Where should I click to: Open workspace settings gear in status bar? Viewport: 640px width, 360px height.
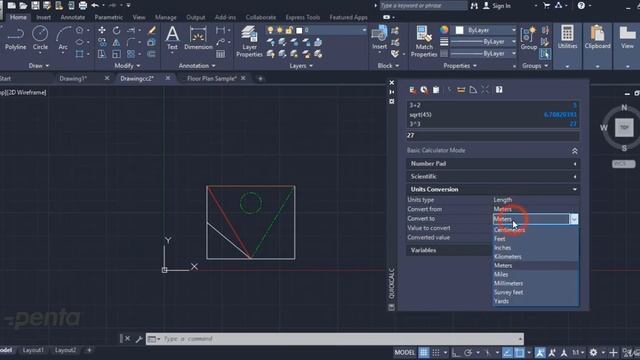click(593, 353)
